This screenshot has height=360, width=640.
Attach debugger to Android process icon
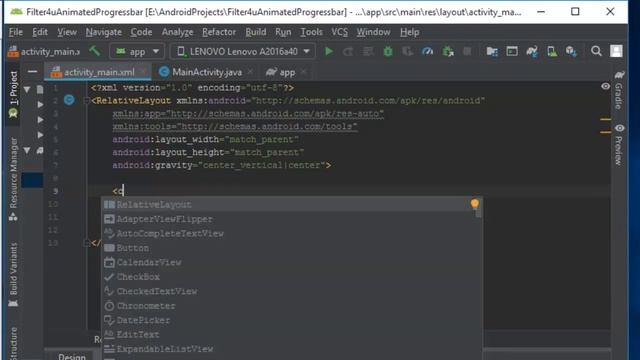coord(448,51)
